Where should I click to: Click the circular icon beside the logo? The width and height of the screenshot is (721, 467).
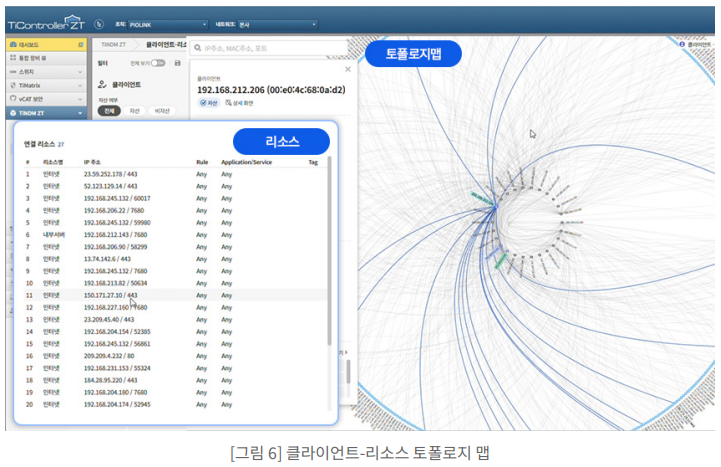pos(98,22)
